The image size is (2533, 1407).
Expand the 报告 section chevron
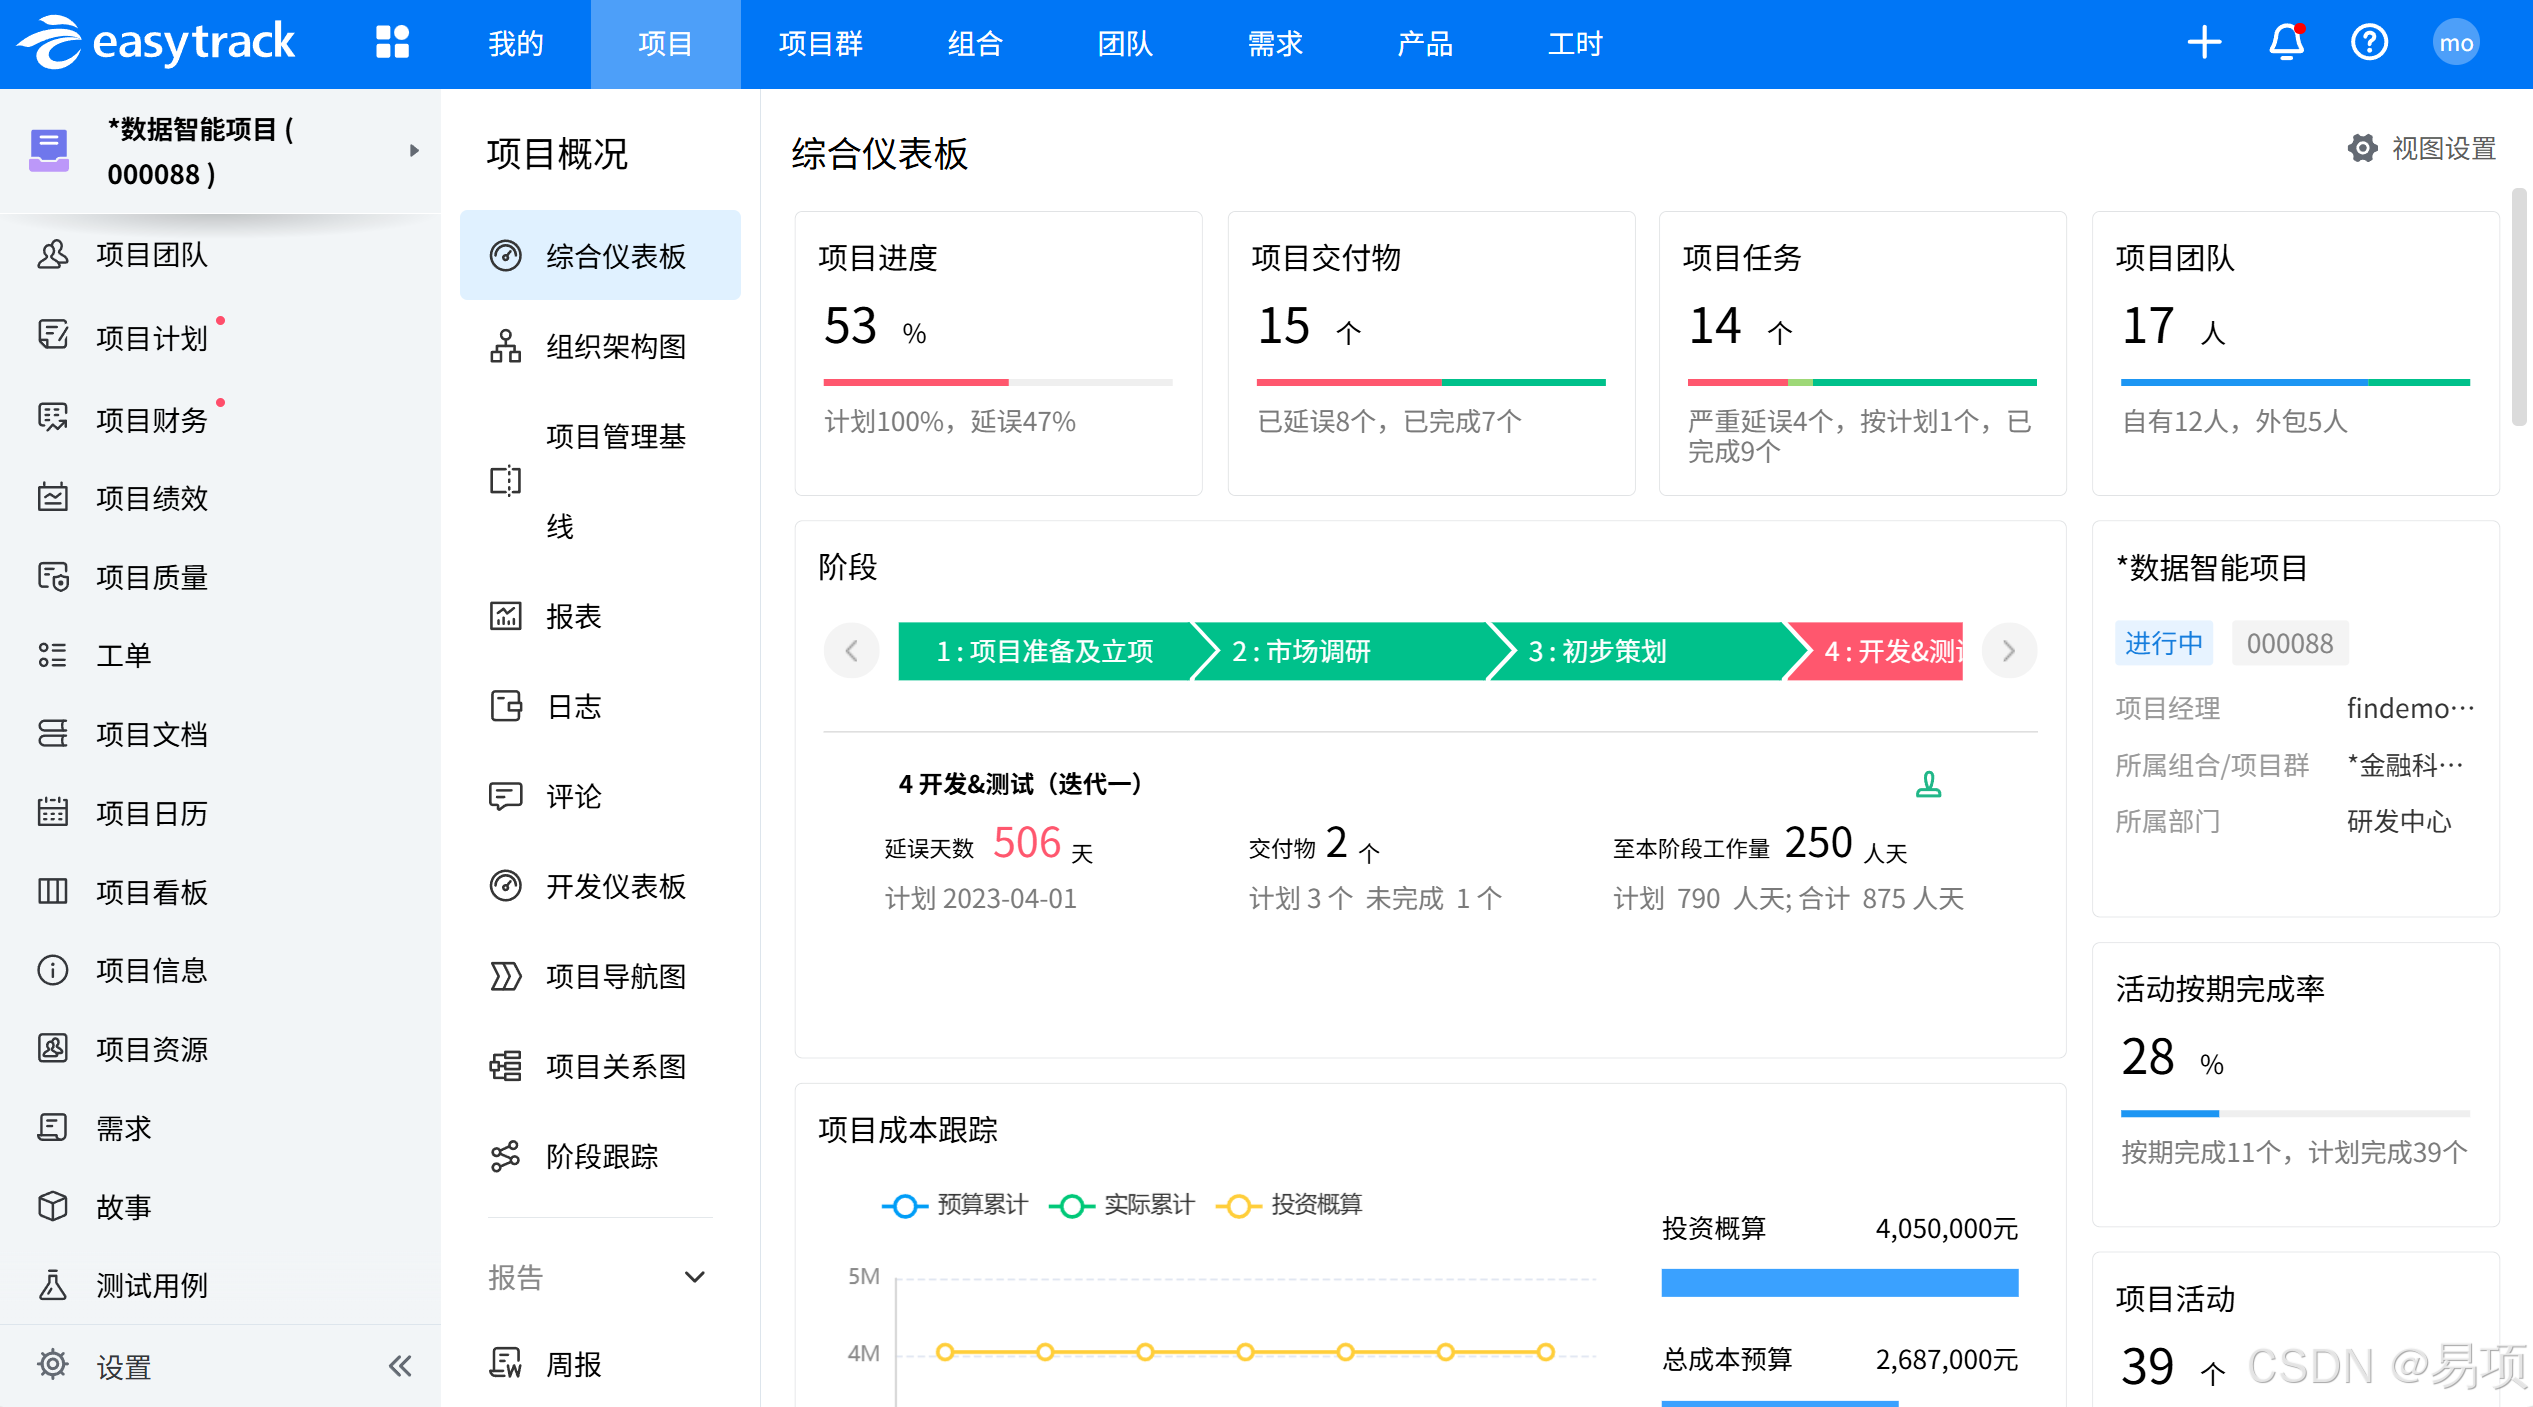[694, 1277]
